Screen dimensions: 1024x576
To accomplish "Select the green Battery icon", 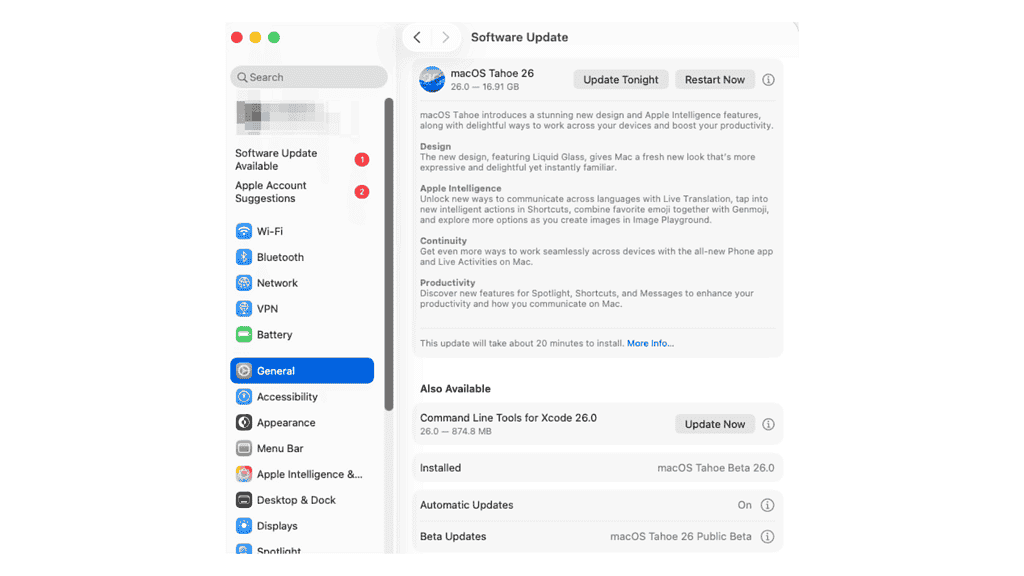I will click(x=244, y=334).
